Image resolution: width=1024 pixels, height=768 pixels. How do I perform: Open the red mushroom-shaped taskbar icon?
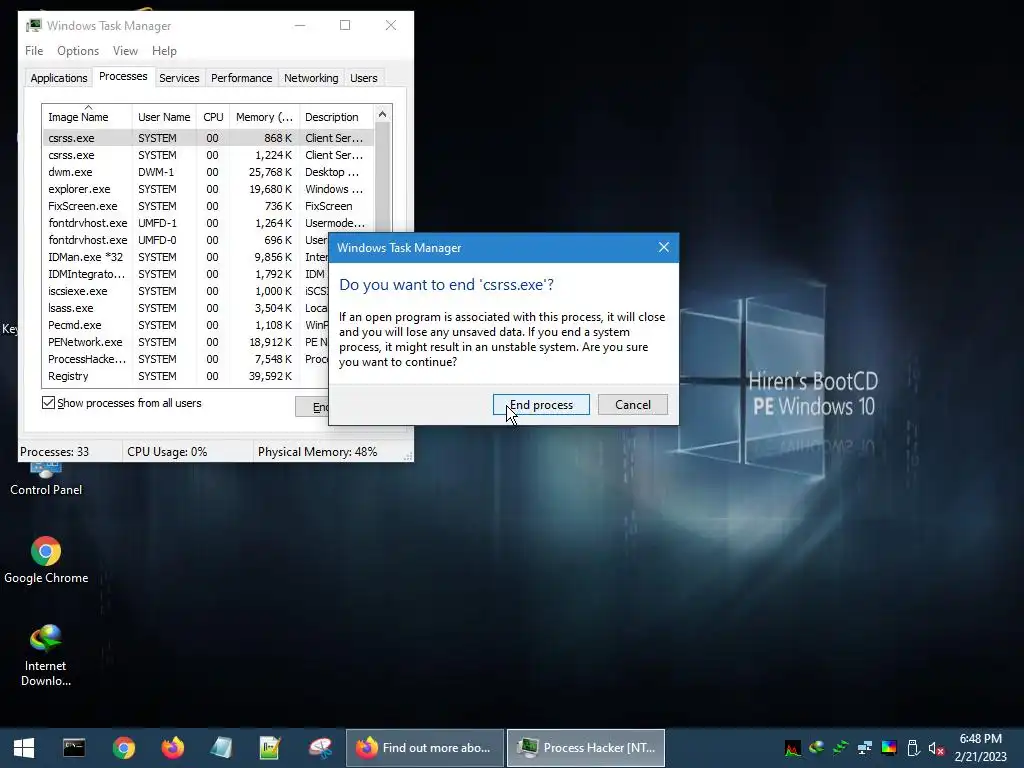[x=320, y=748]
